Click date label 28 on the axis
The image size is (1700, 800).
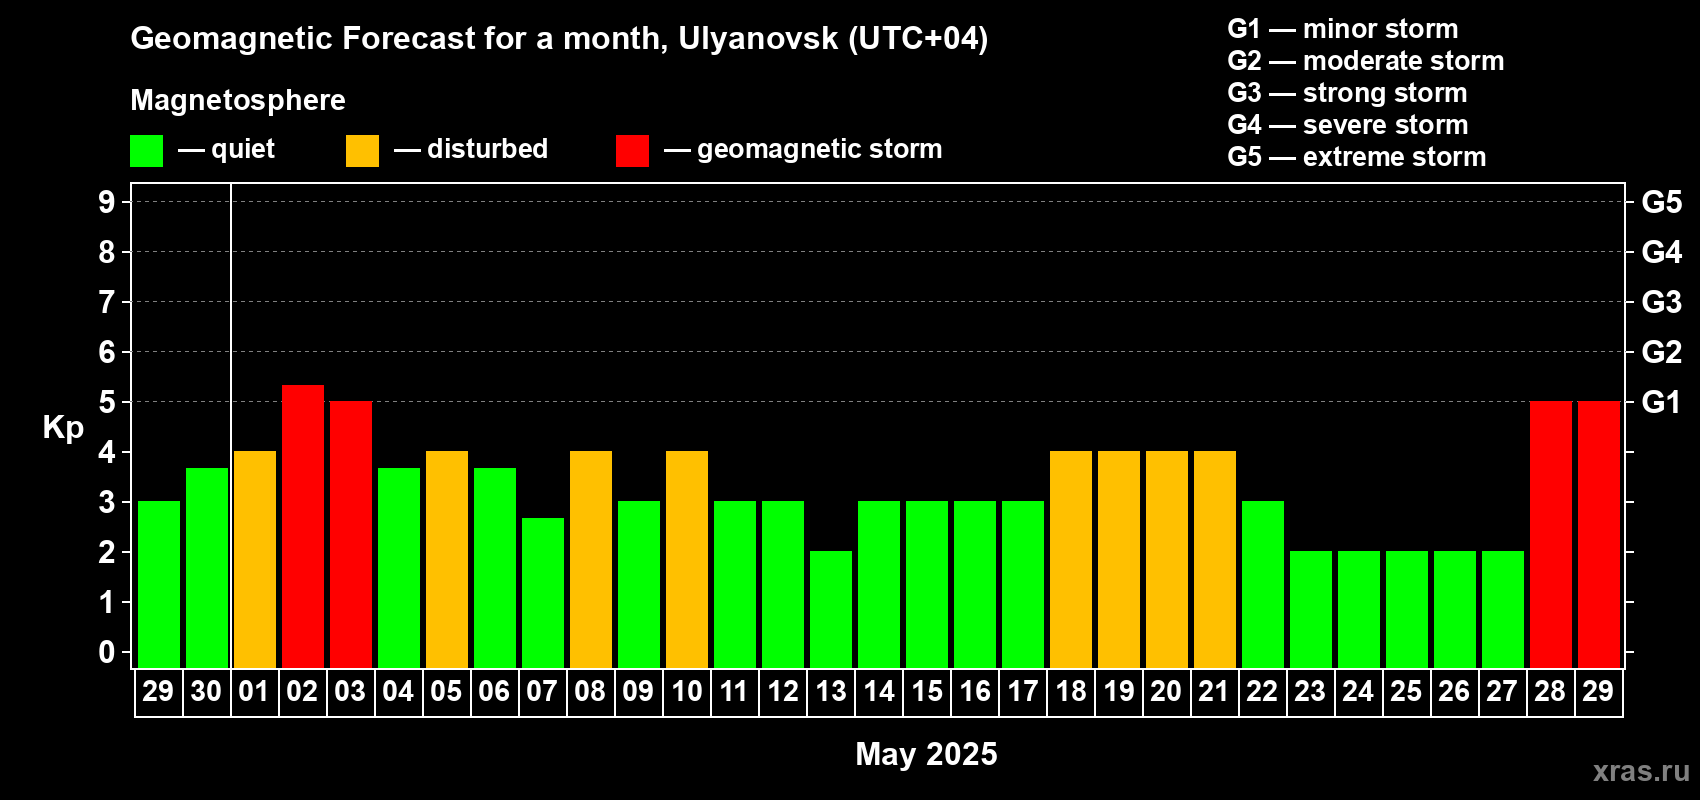1550,691
